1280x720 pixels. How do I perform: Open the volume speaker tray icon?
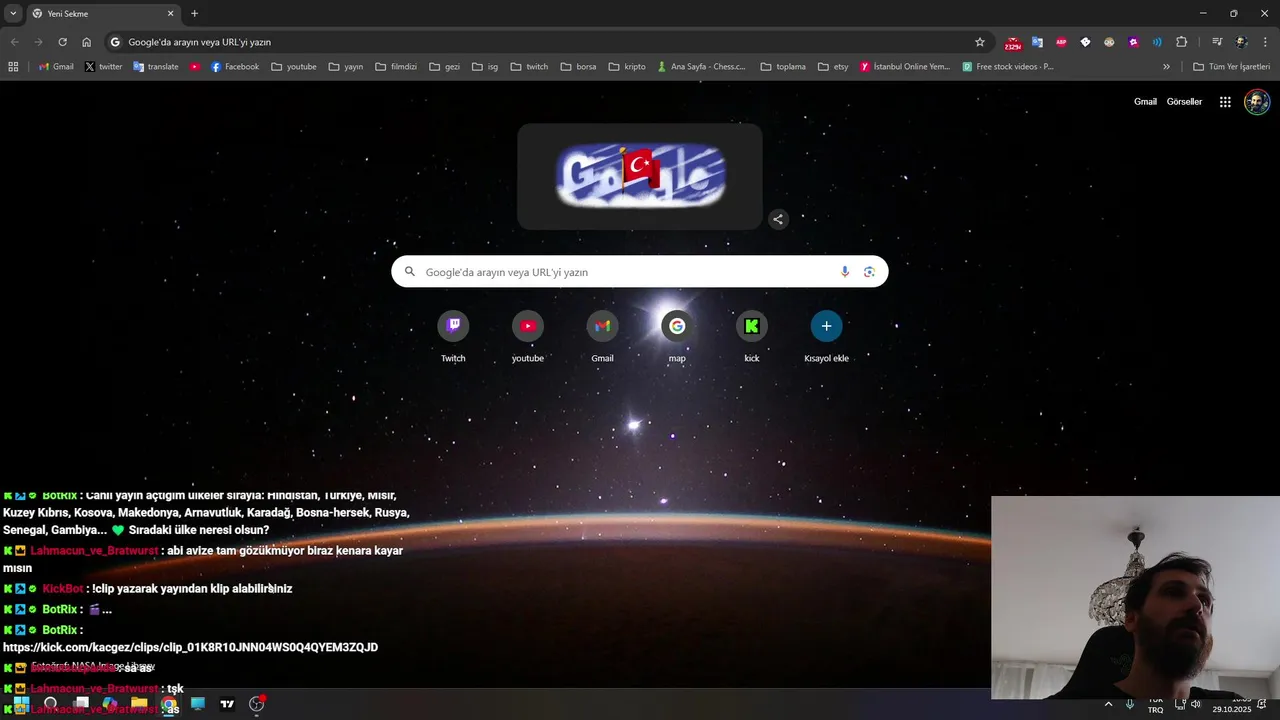point(1195,704)
